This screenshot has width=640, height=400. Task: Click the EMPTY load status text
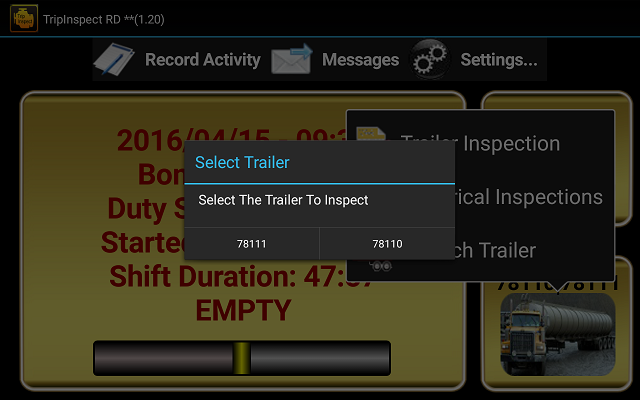pyautogui.click(x=243, y=310)
